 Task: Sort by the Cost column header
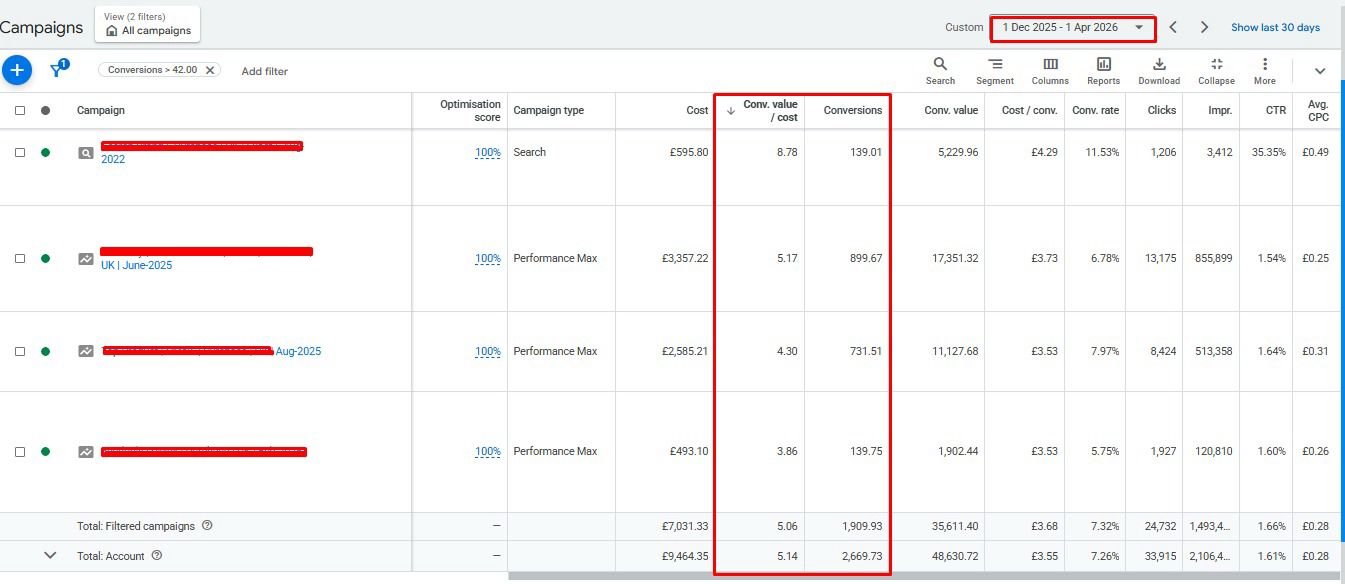click(x=697, y=110)
